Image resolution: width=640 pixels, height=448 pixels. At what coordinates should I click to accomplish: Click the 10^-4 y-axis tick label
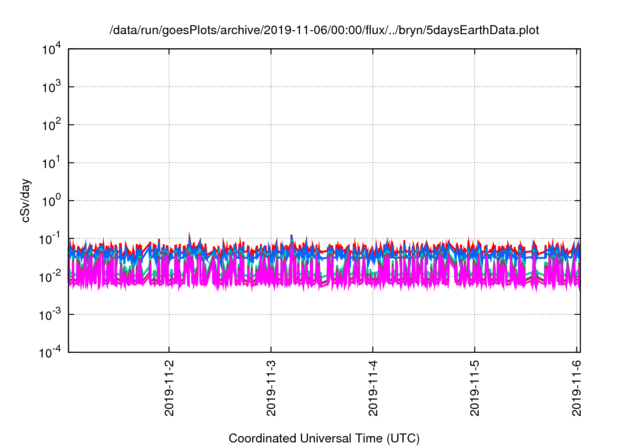[50, 352]
